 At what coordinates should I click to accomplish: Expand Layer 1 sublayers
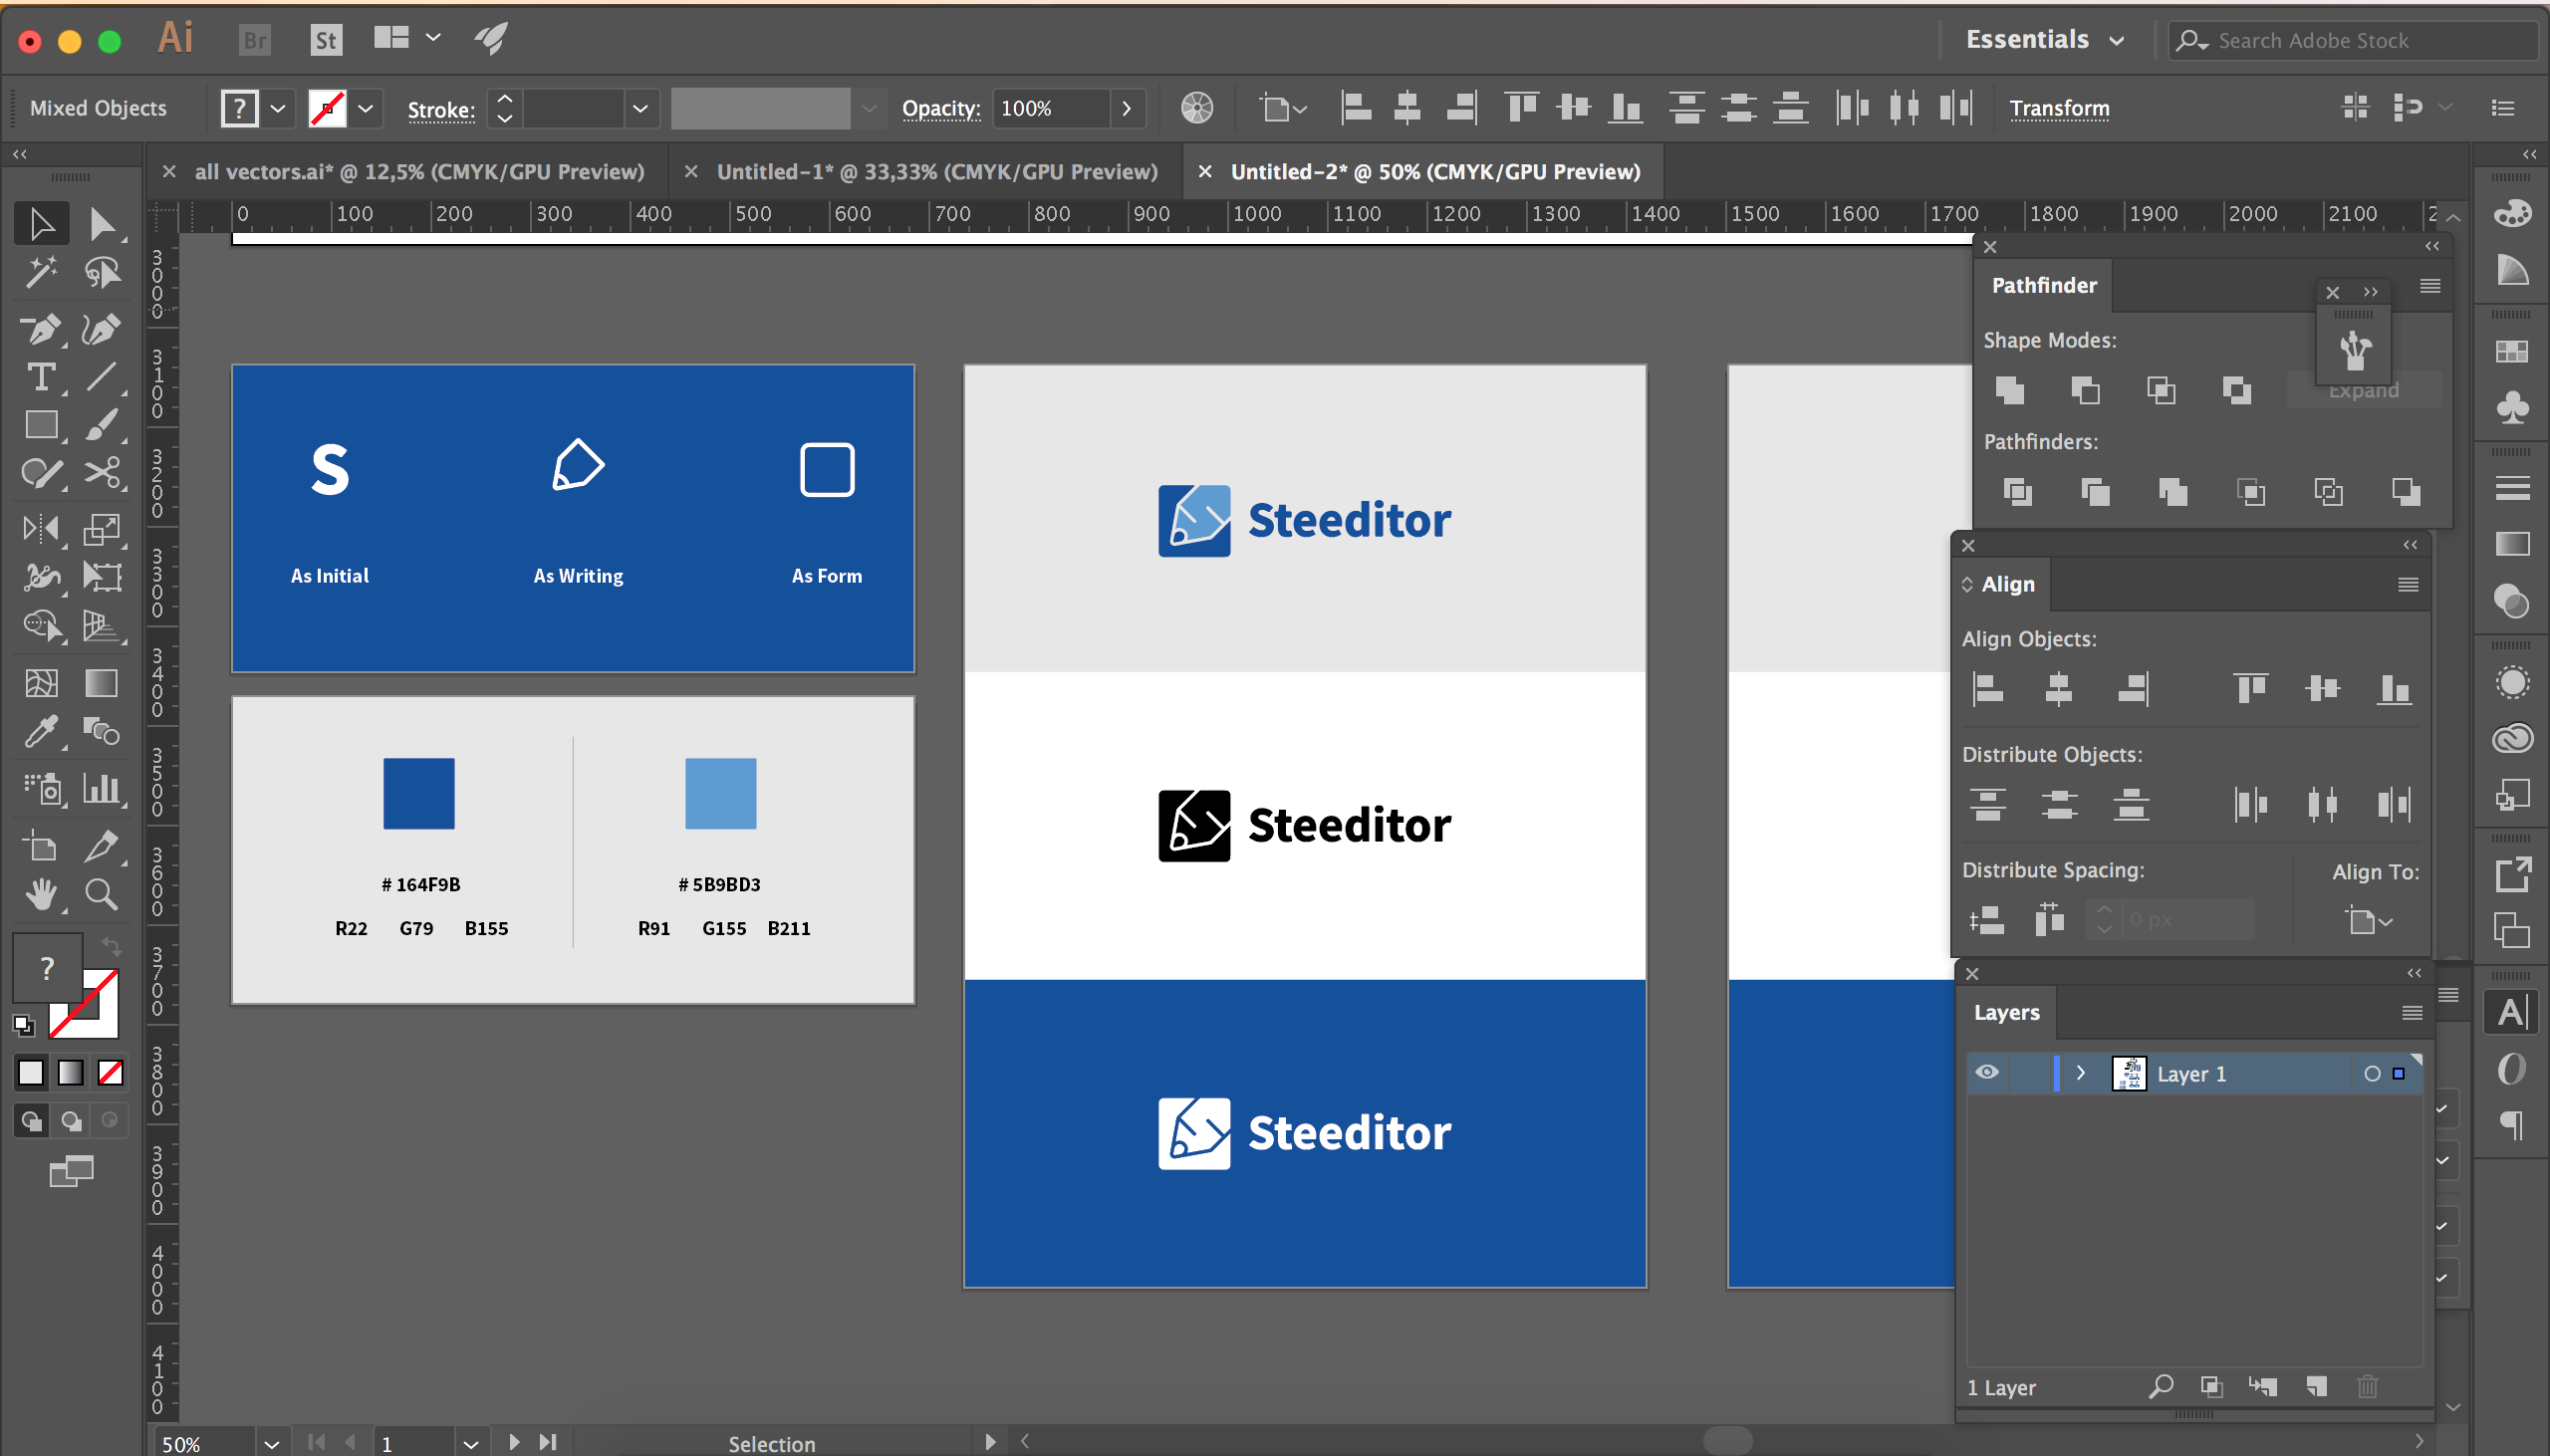(x=2081, y=1073)
